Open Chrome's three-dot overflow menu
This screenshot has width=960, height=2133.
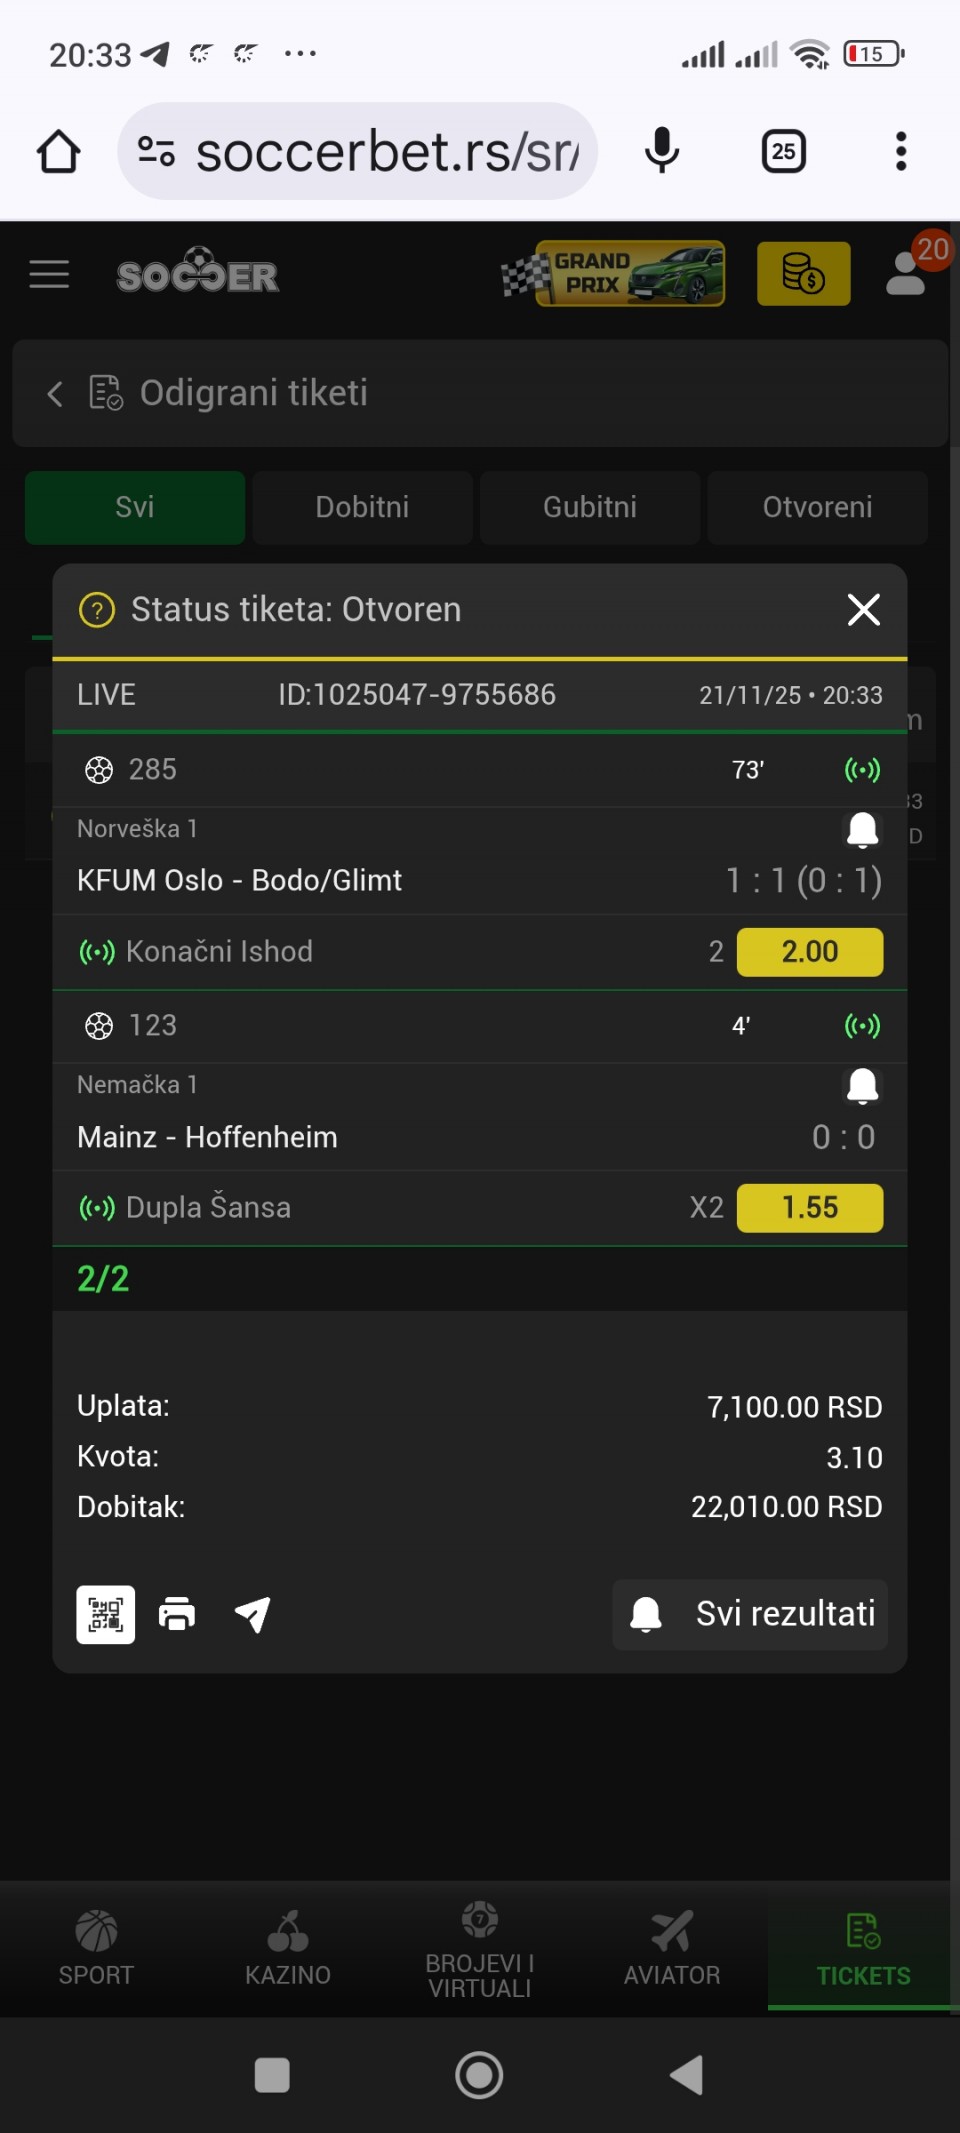click(900, 152)
